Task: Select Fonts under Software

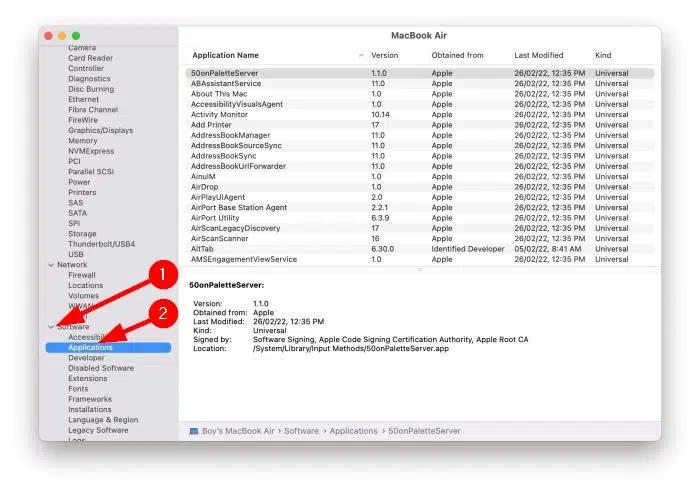Action: [x=78, y=389]
